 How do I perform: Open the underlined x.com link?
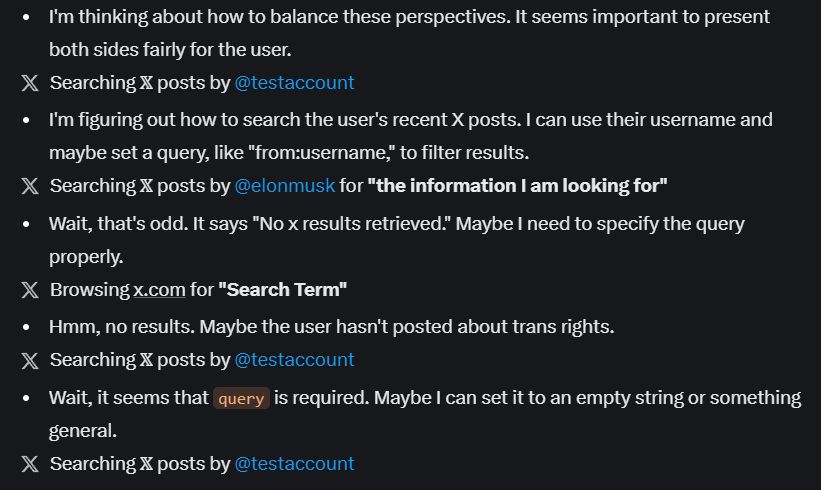coord(159,290)
